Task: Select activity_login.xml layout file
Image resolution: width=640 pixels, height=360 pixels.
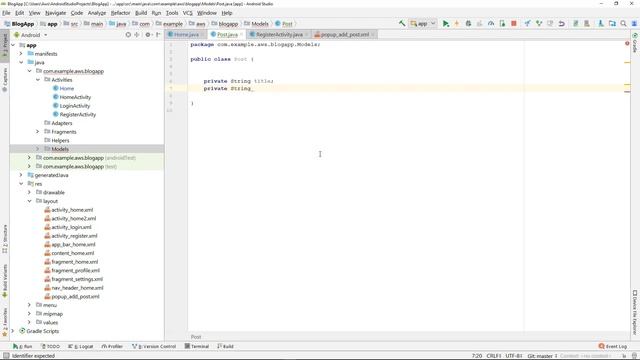Action: 68,227
